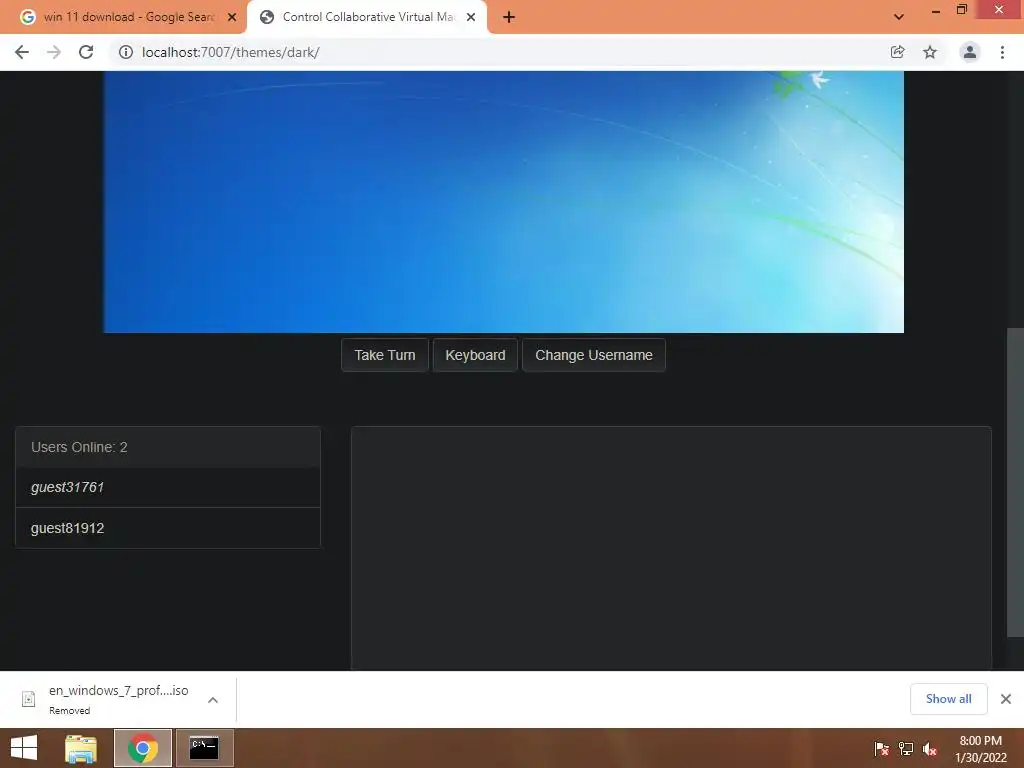Click Show all downloads button
The height and width of the screenshot is (768, 1024).
948,699
